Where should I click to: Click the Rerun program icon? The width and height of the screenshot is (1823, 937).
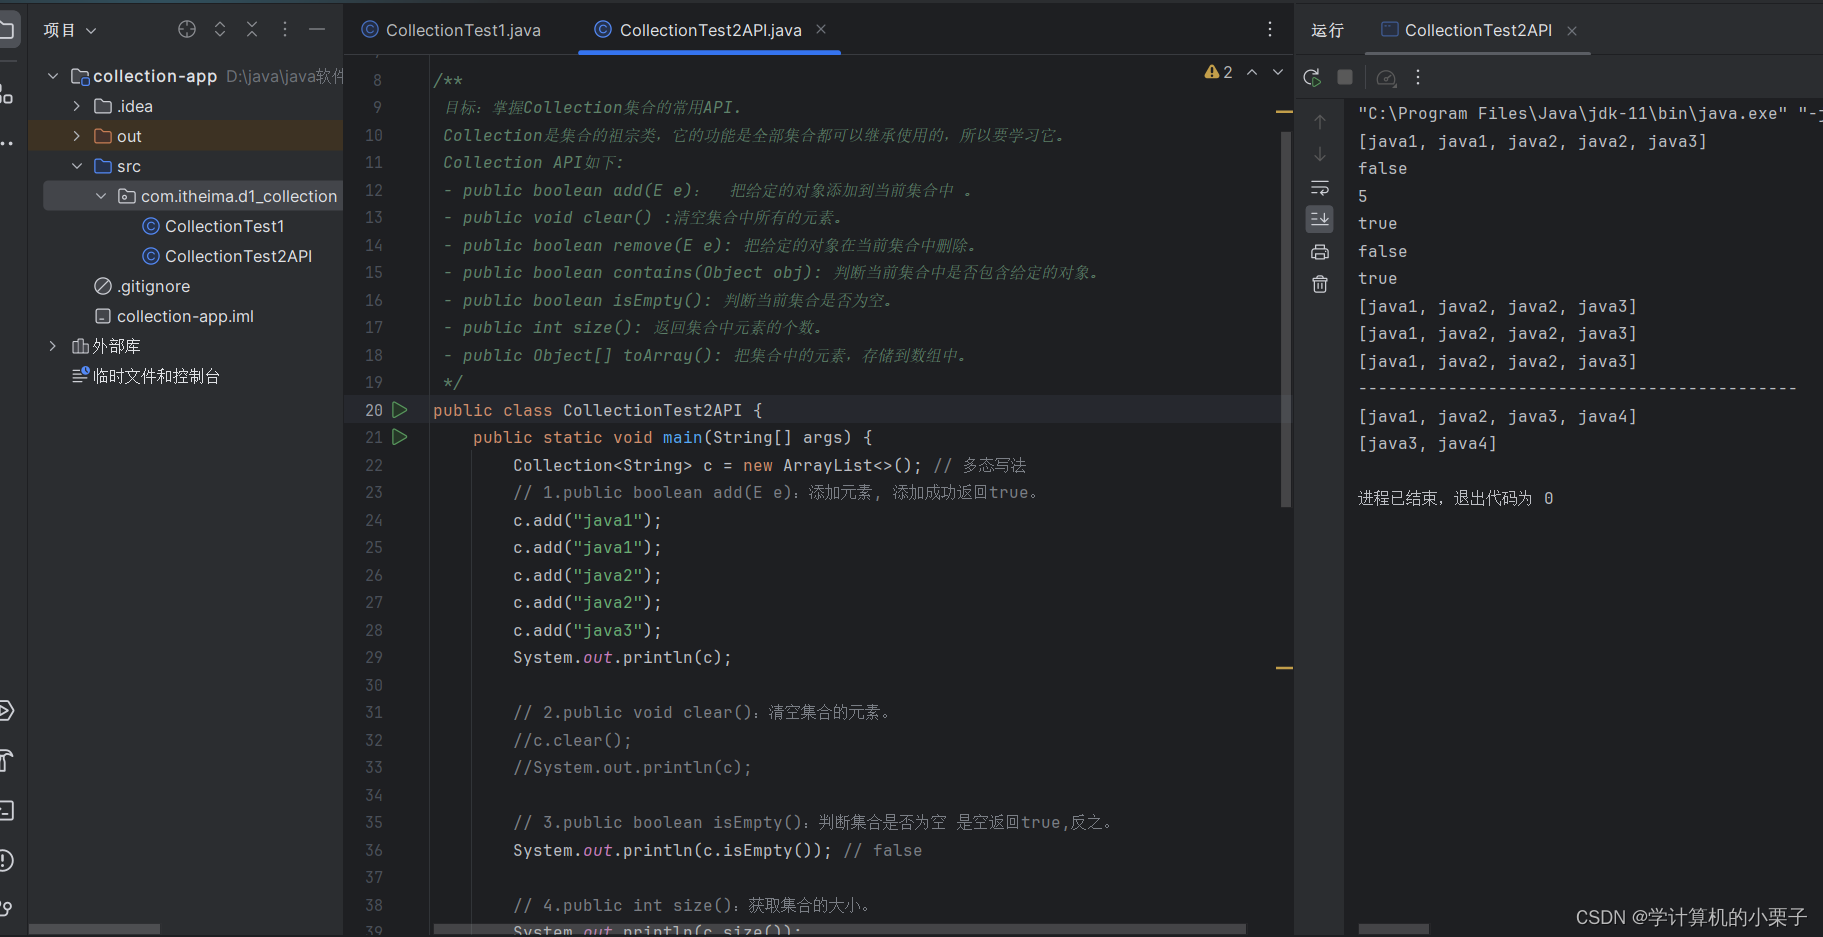coord(1312,77)
